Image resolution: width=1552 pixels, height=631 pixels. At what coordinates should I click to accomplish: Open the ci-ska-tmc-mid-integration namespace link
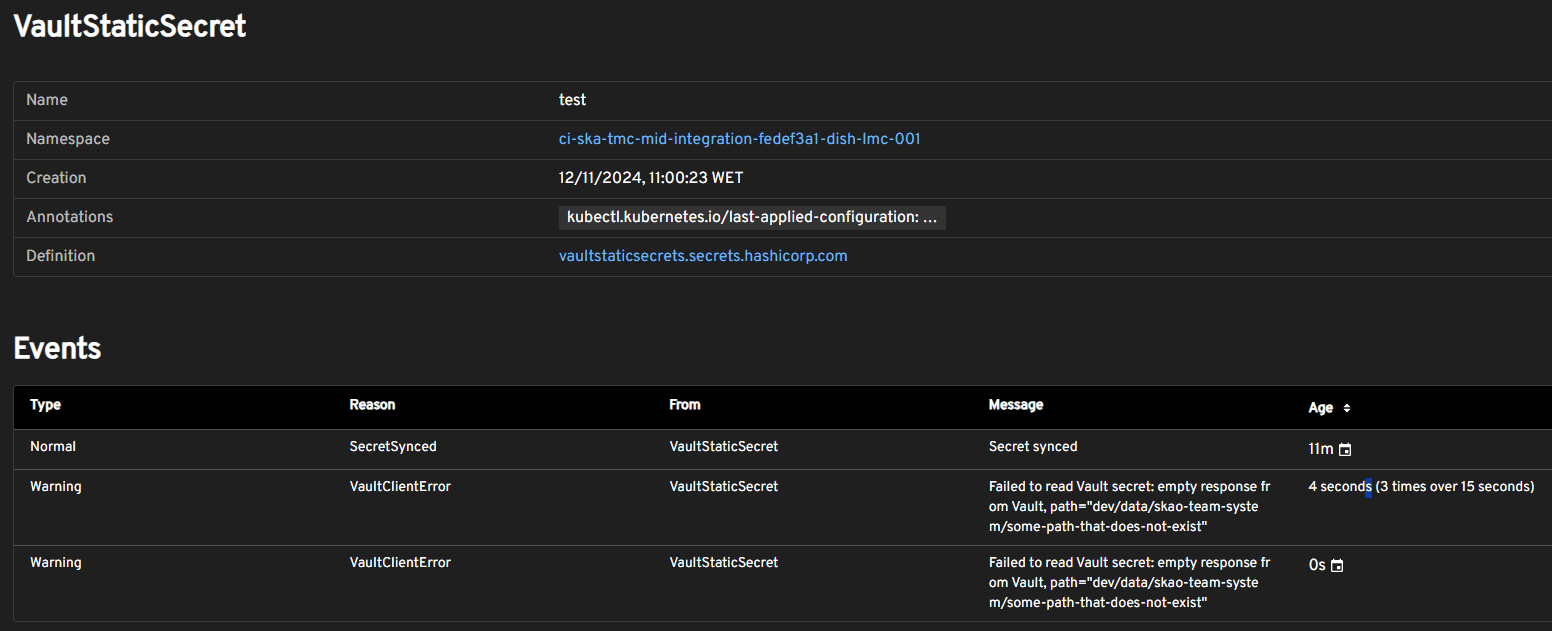pyautogui.click(x=739, y=139)
